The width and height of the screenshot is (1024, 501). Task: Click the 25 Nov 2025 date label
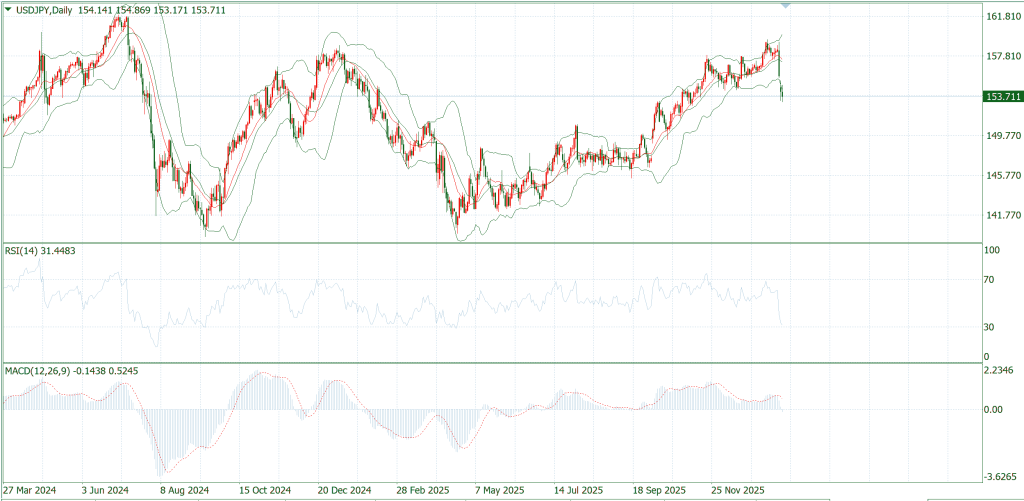pyautogui.click(x=738, y=490)
